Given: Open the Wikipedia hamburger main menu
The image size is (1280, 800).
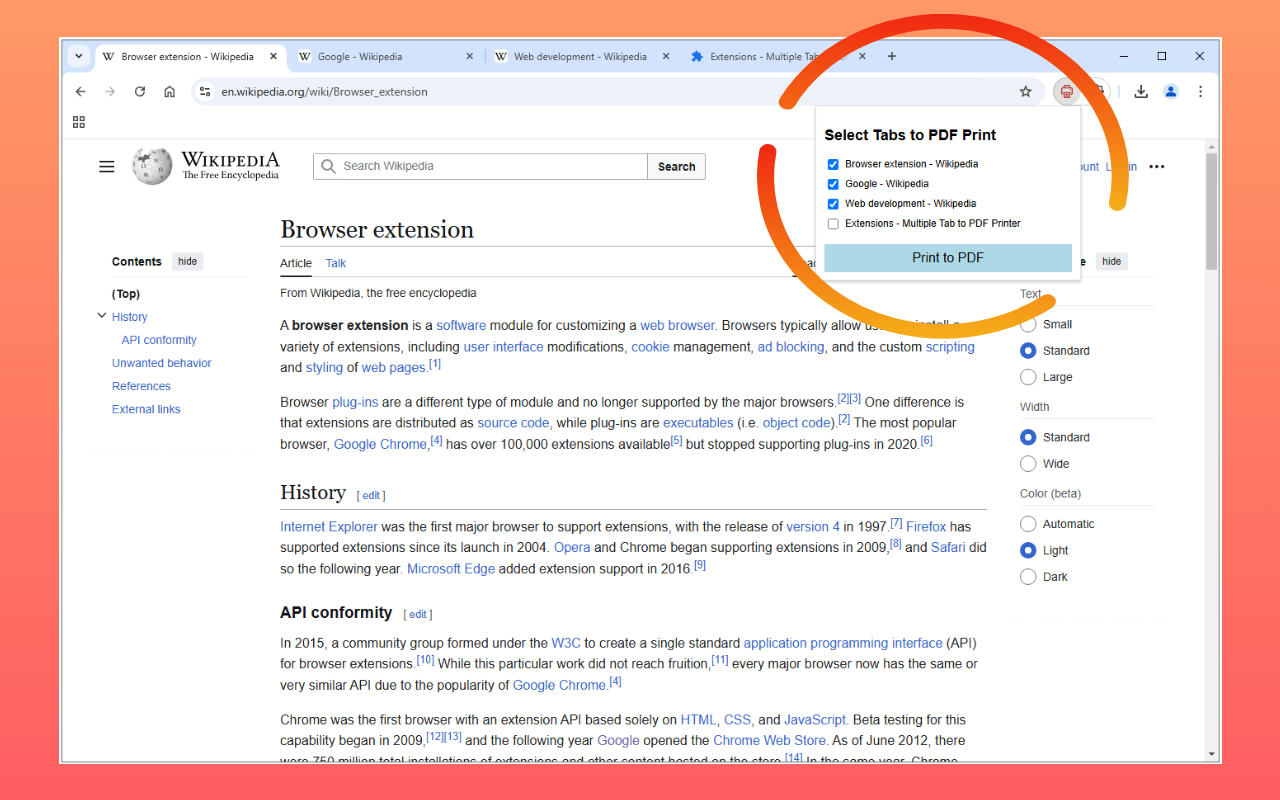Looking at the screenshot, I should pos(107,167).
